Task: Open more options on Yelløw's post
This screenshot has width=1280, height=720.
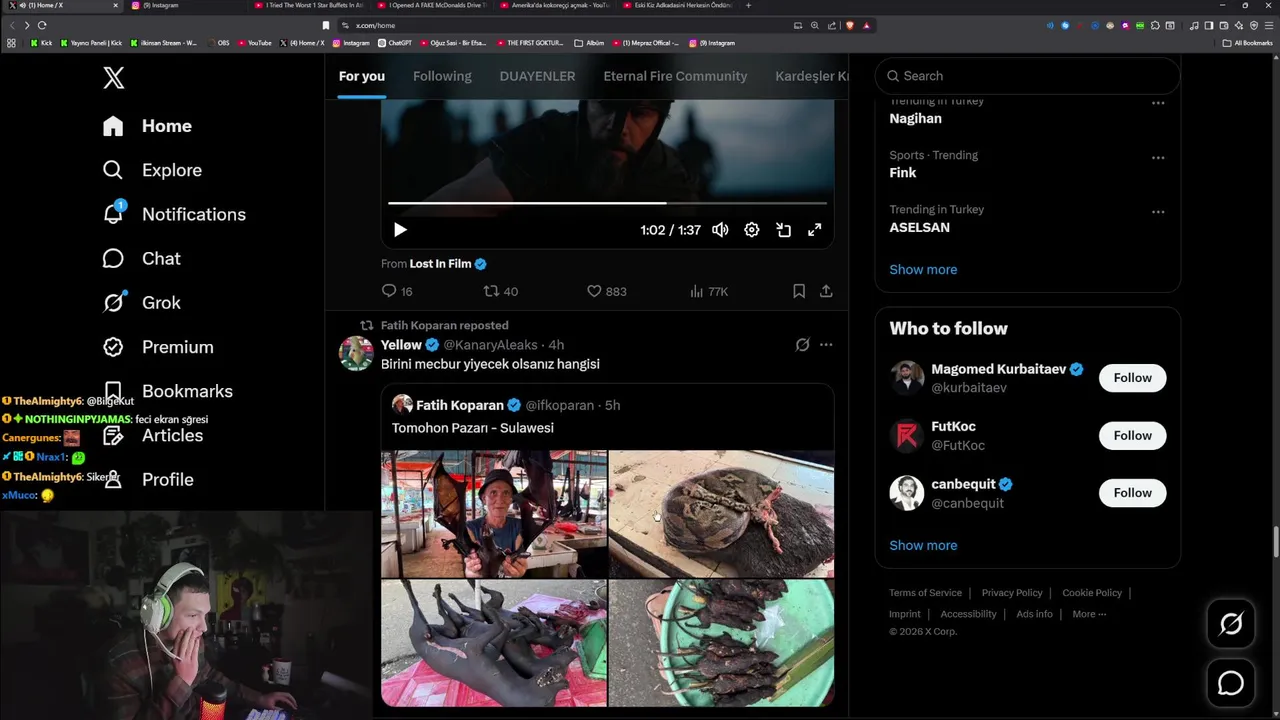Action: [x=826, y=345]
